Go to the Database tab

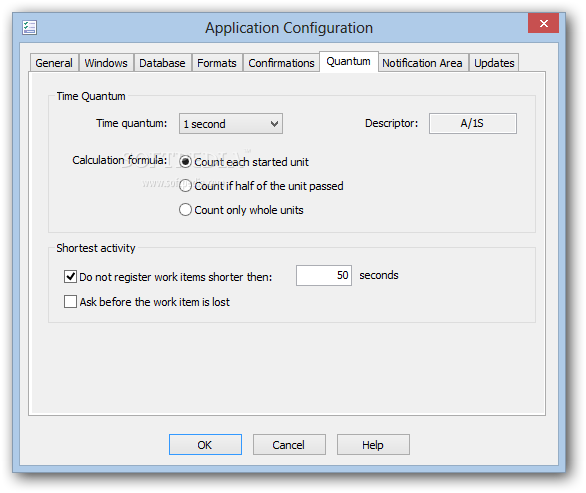coord(162,63)
